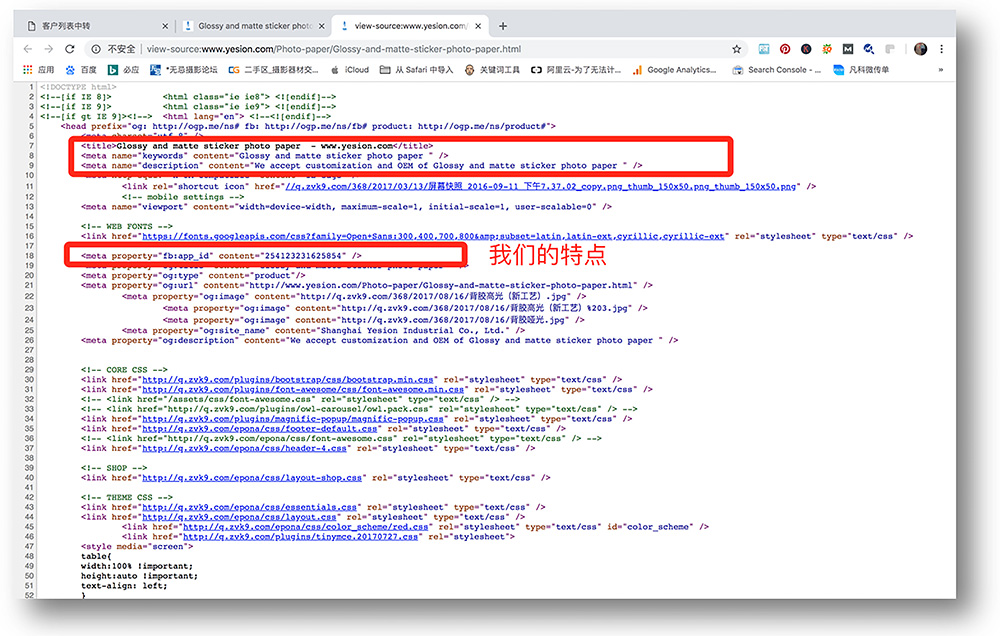Open the Chrome three-dot menu
This screenshot has width=1000, height=636.
[x=941, y=49]
